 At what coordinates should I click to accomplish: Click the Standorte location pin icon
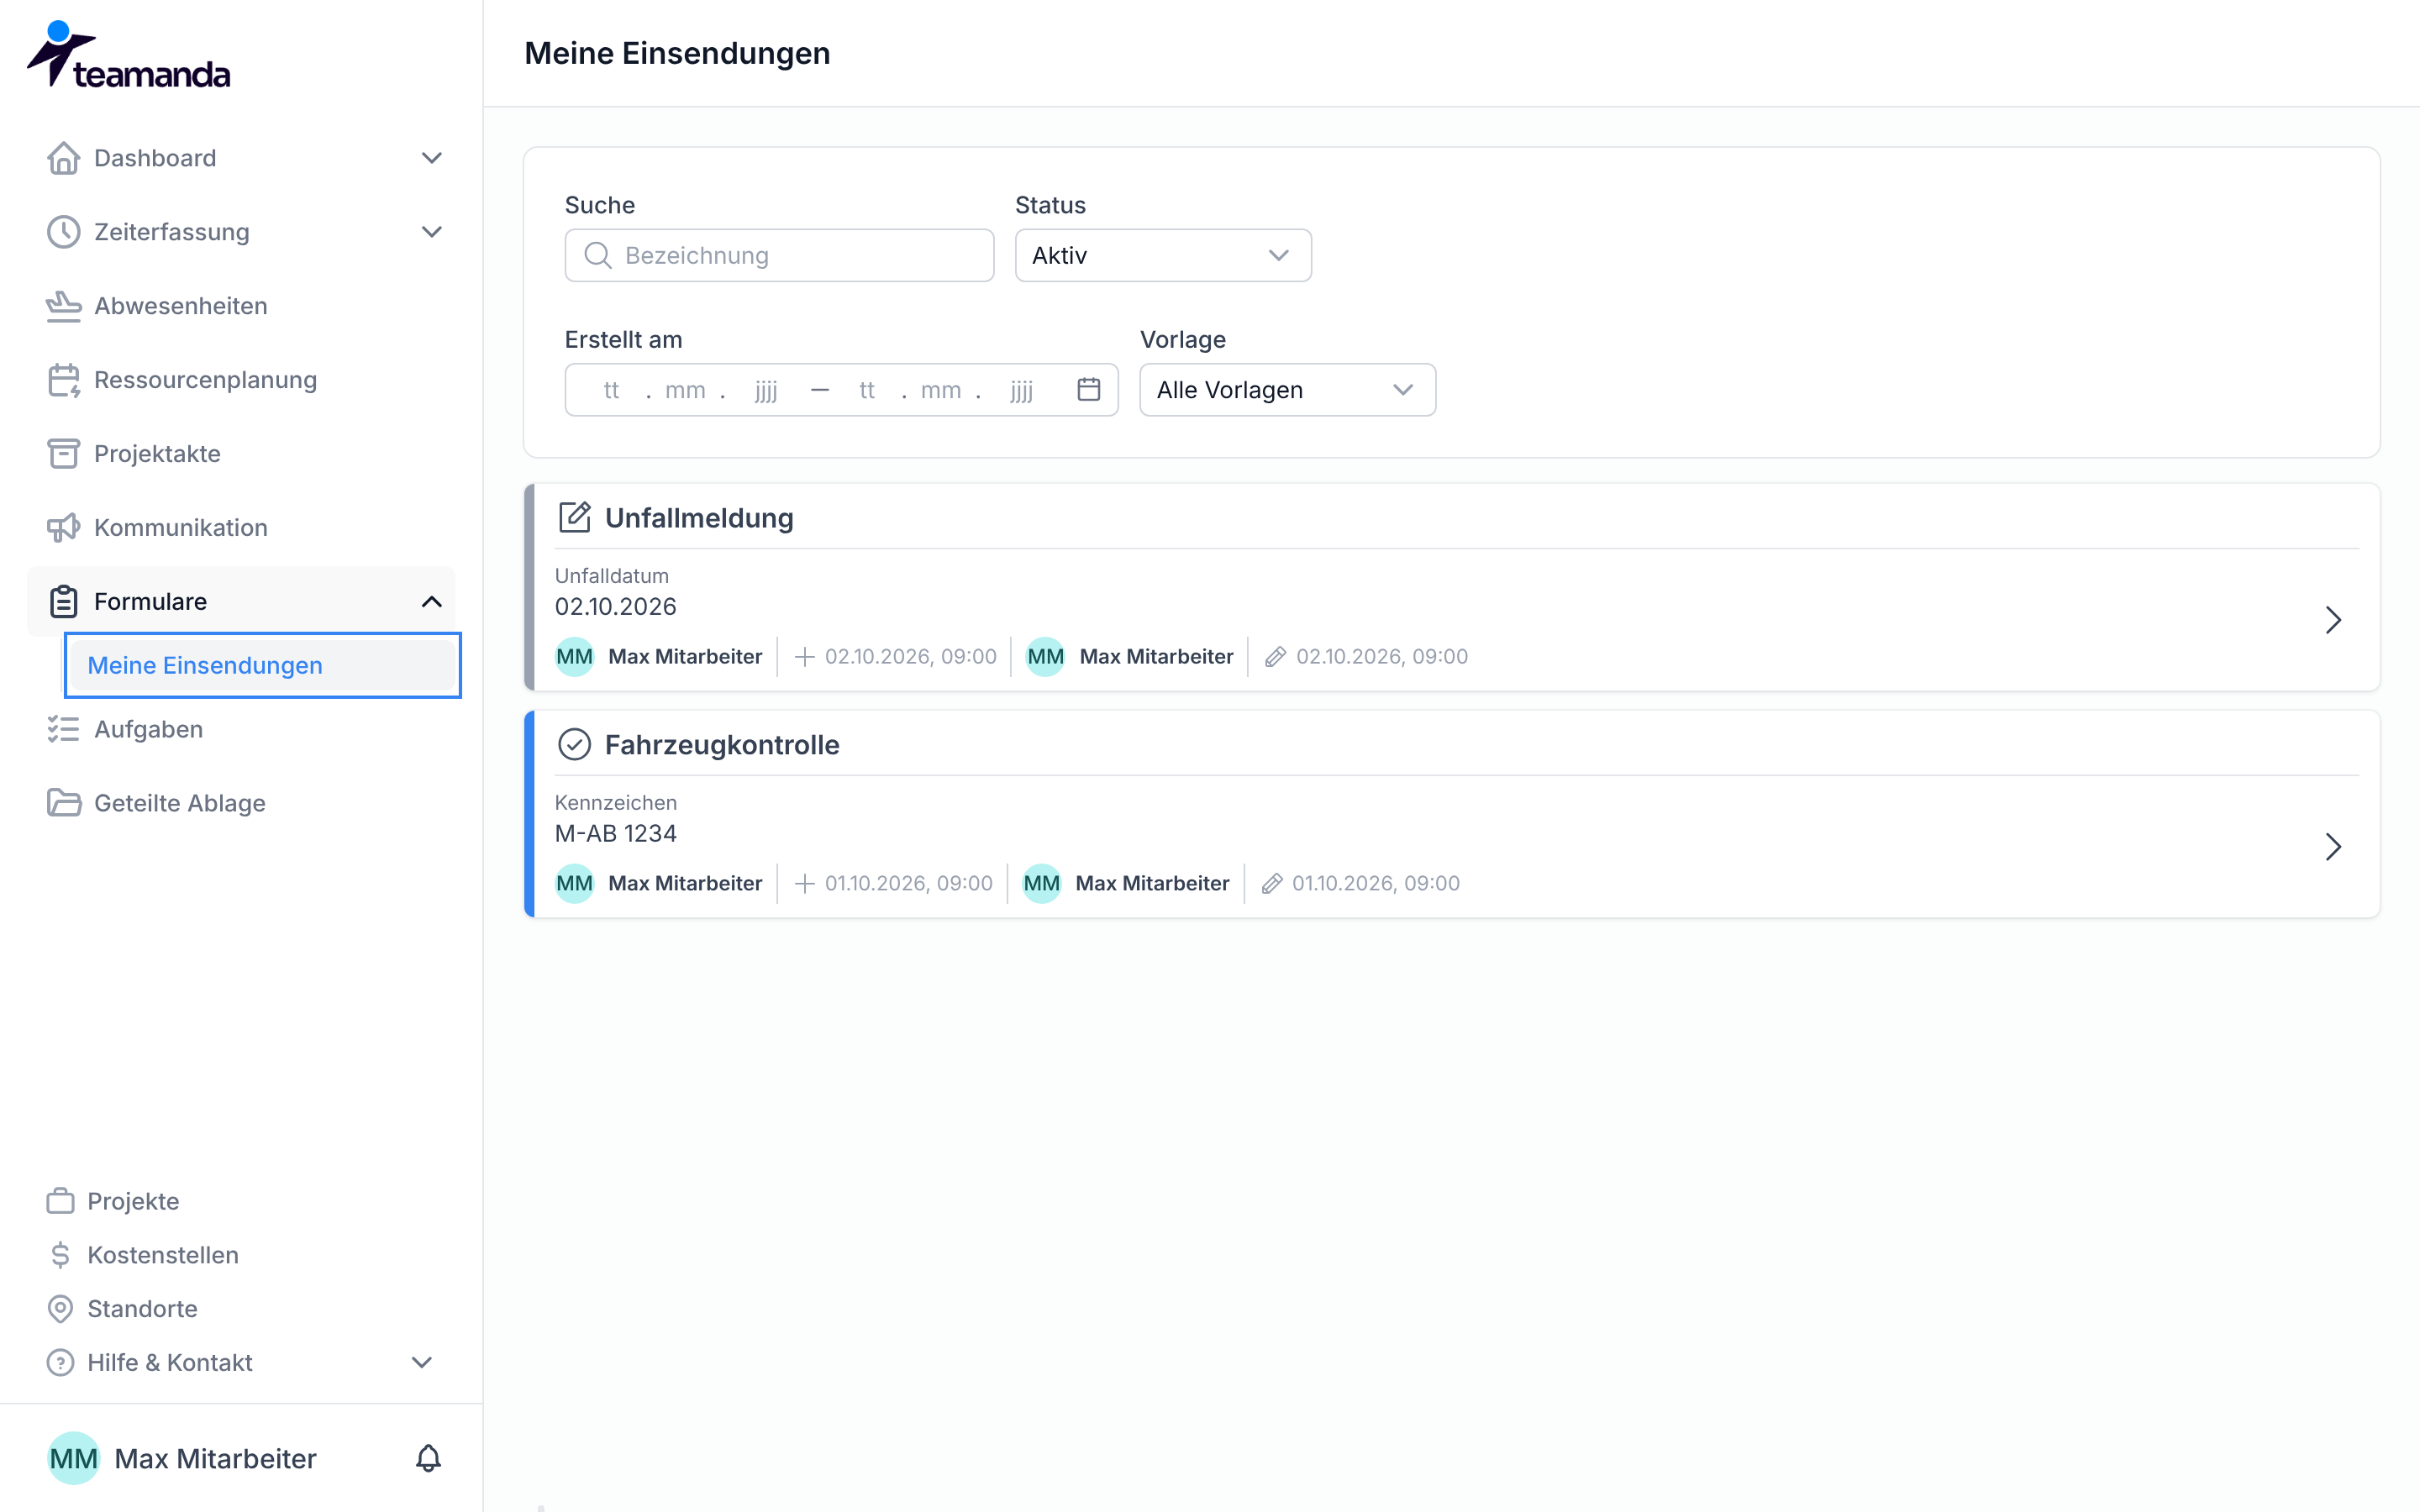coord(60,1309)
